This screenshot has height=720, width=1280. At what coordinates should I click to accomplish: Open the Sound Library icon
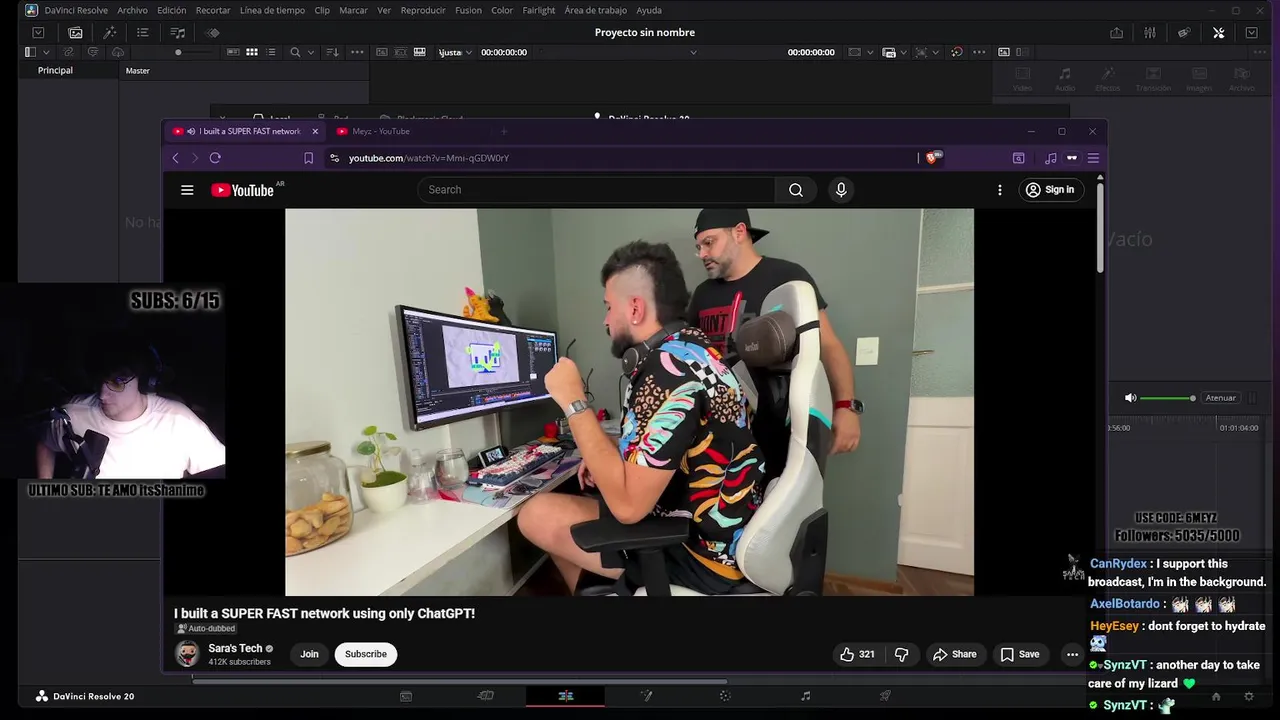(178, 33)
